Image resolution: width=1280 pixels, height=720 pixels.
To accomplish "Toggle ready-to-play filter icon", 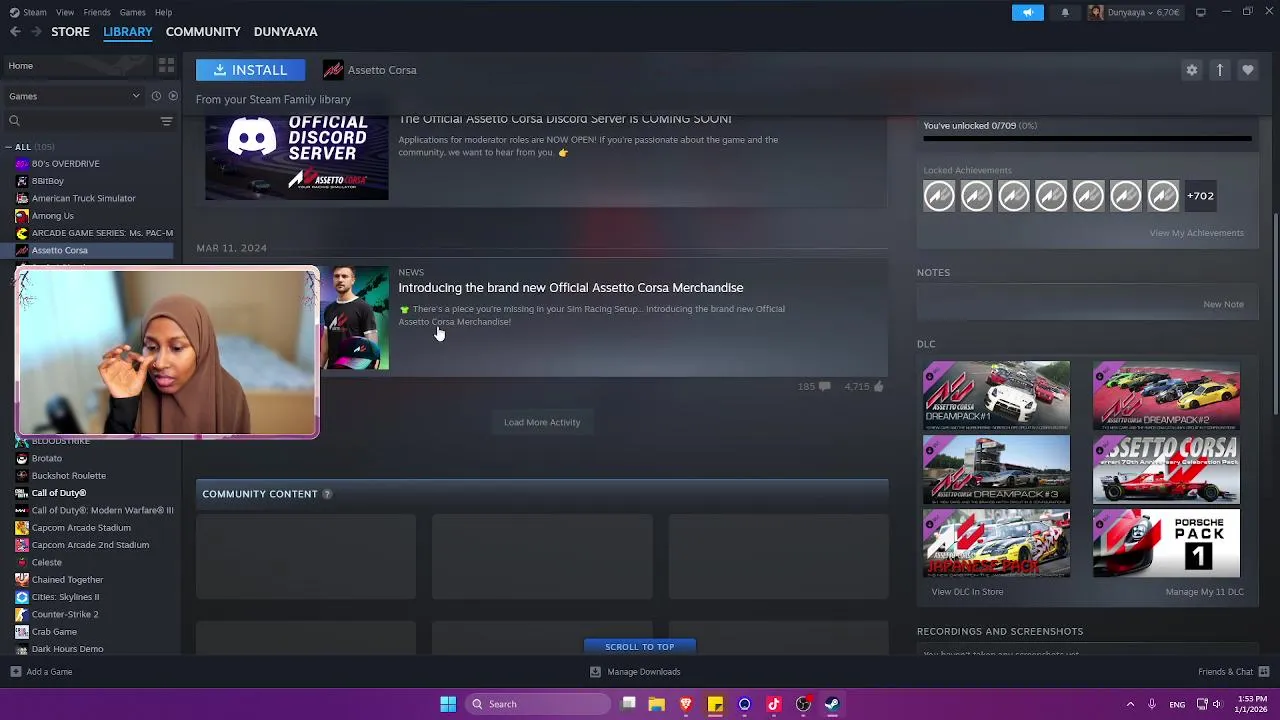I will tap(173, 96).
